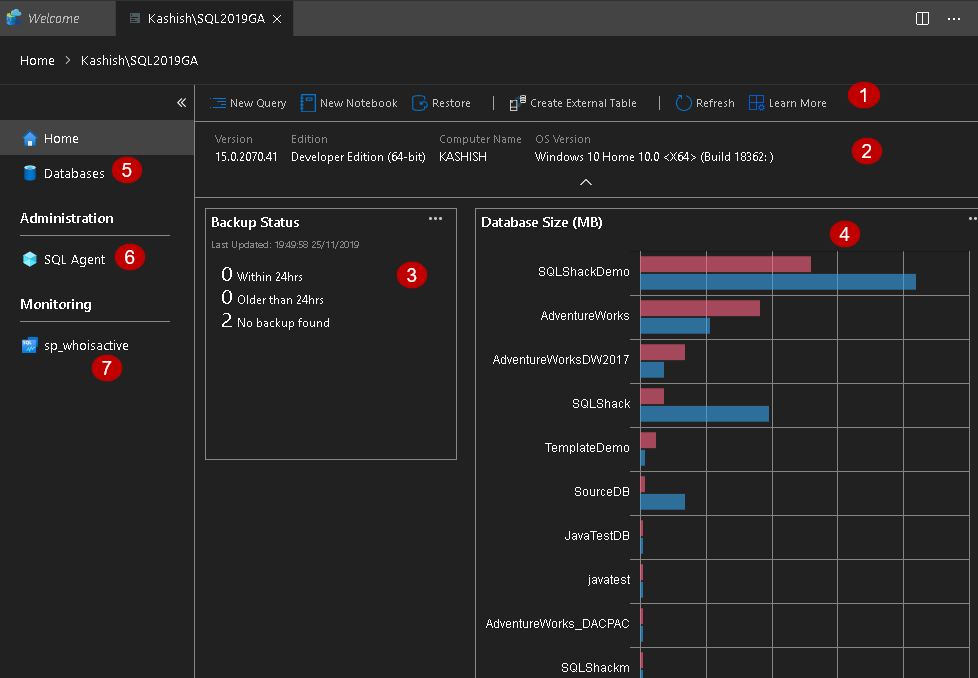Collapse the server properties section chevron

point(586,182)
